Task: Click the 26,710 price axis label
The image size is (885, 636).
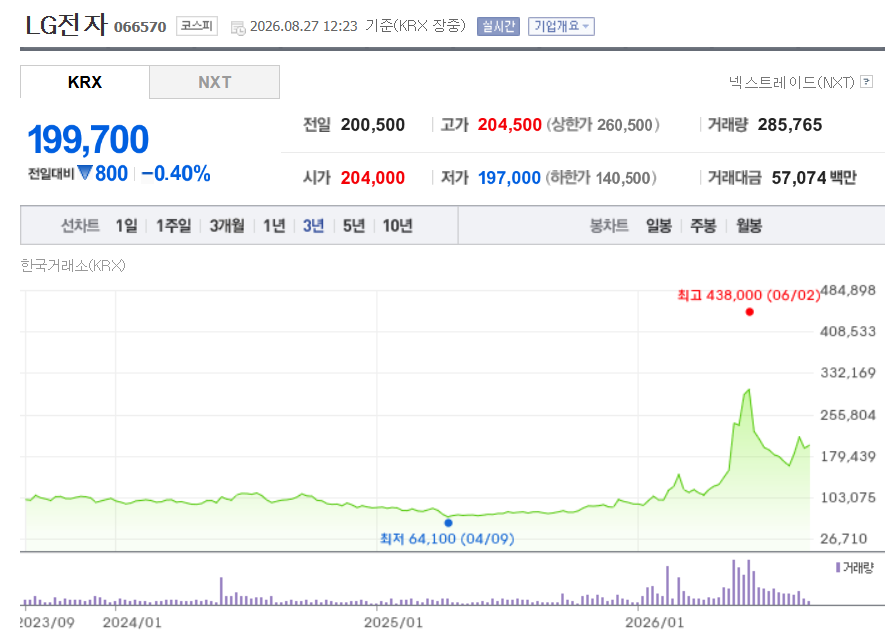Action: tap(844, 539)
